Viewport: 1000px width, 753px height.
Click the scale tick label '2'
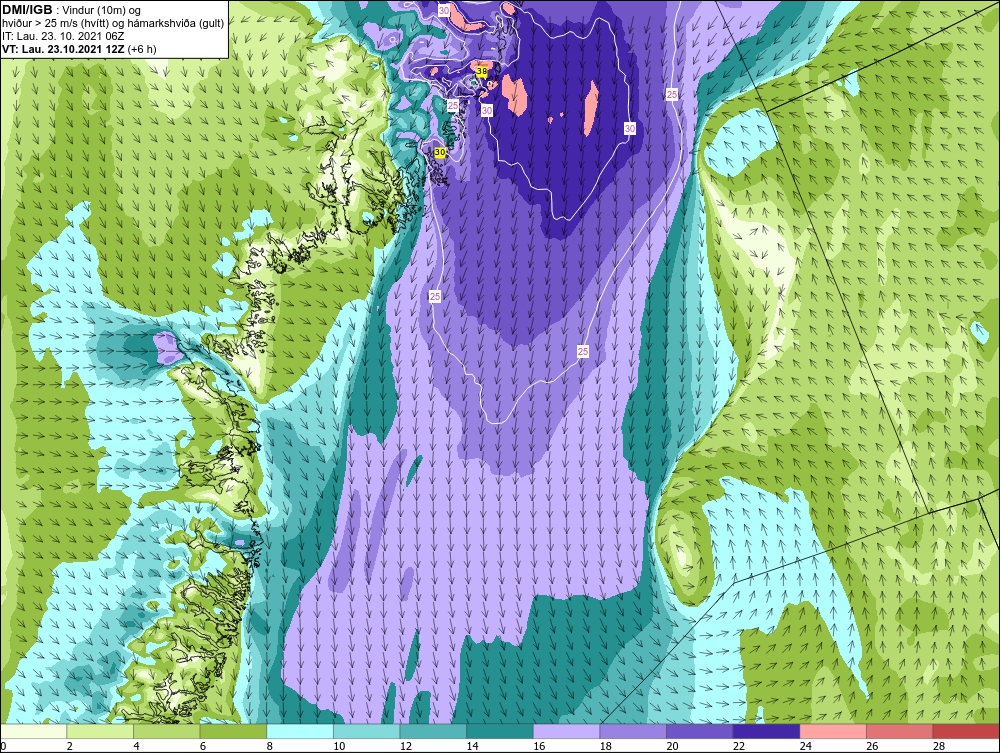69,746
